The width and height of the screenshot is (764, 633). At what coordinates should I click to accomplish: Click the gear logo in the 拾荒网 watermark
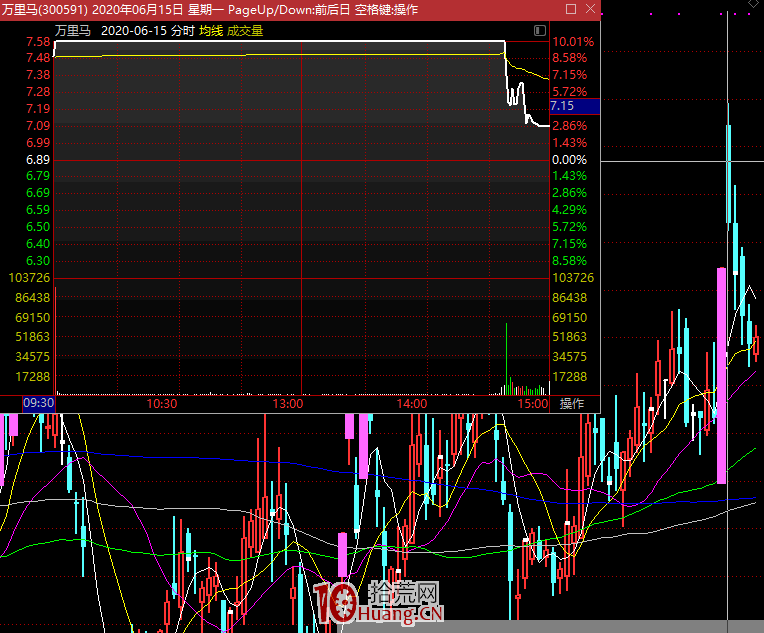pos(337,603)
